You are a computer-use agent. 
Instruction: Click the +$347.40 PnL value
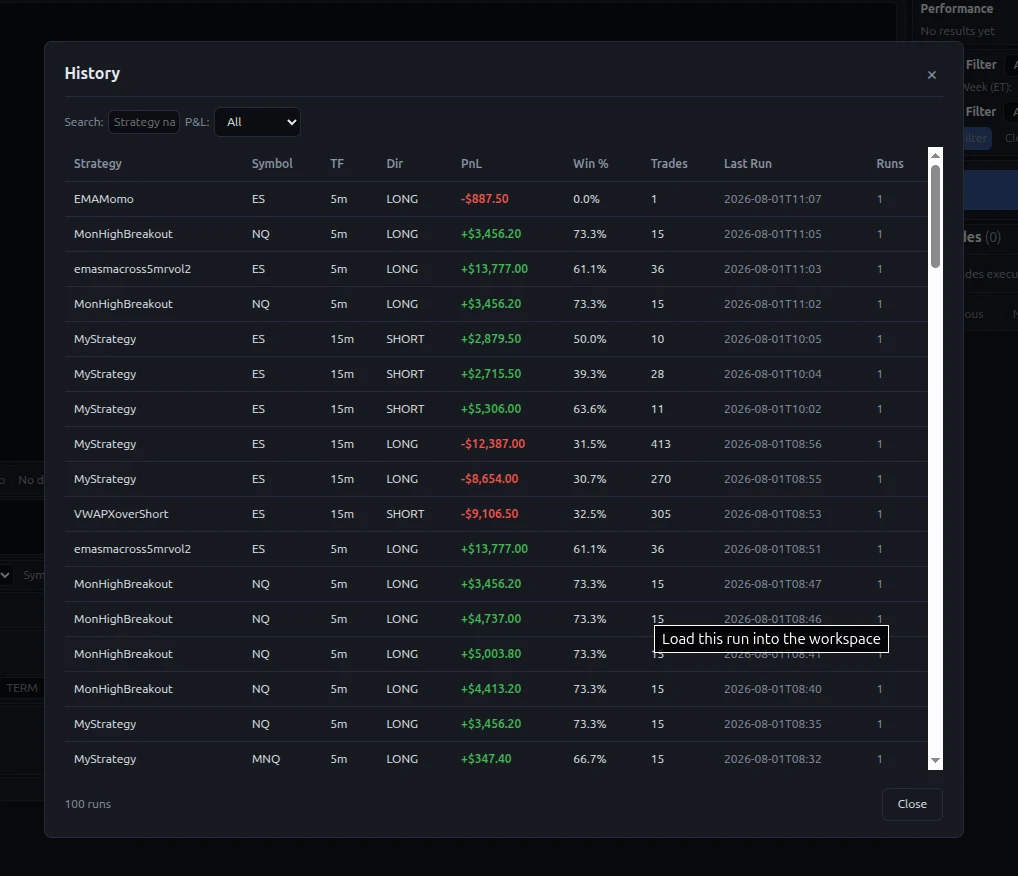(x=486, y=759)
